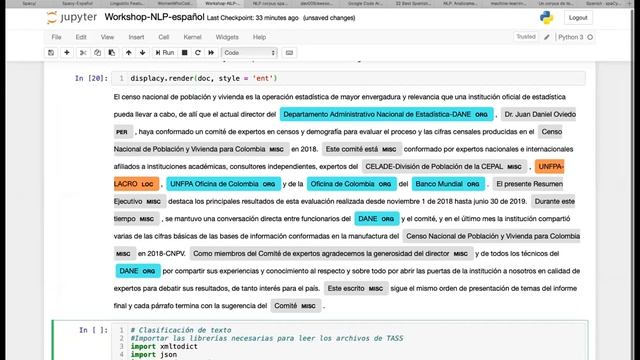Move selected cell up arrow
This screenshot has height=360, width=640.
pyautogui.click(x=129, y=53)
